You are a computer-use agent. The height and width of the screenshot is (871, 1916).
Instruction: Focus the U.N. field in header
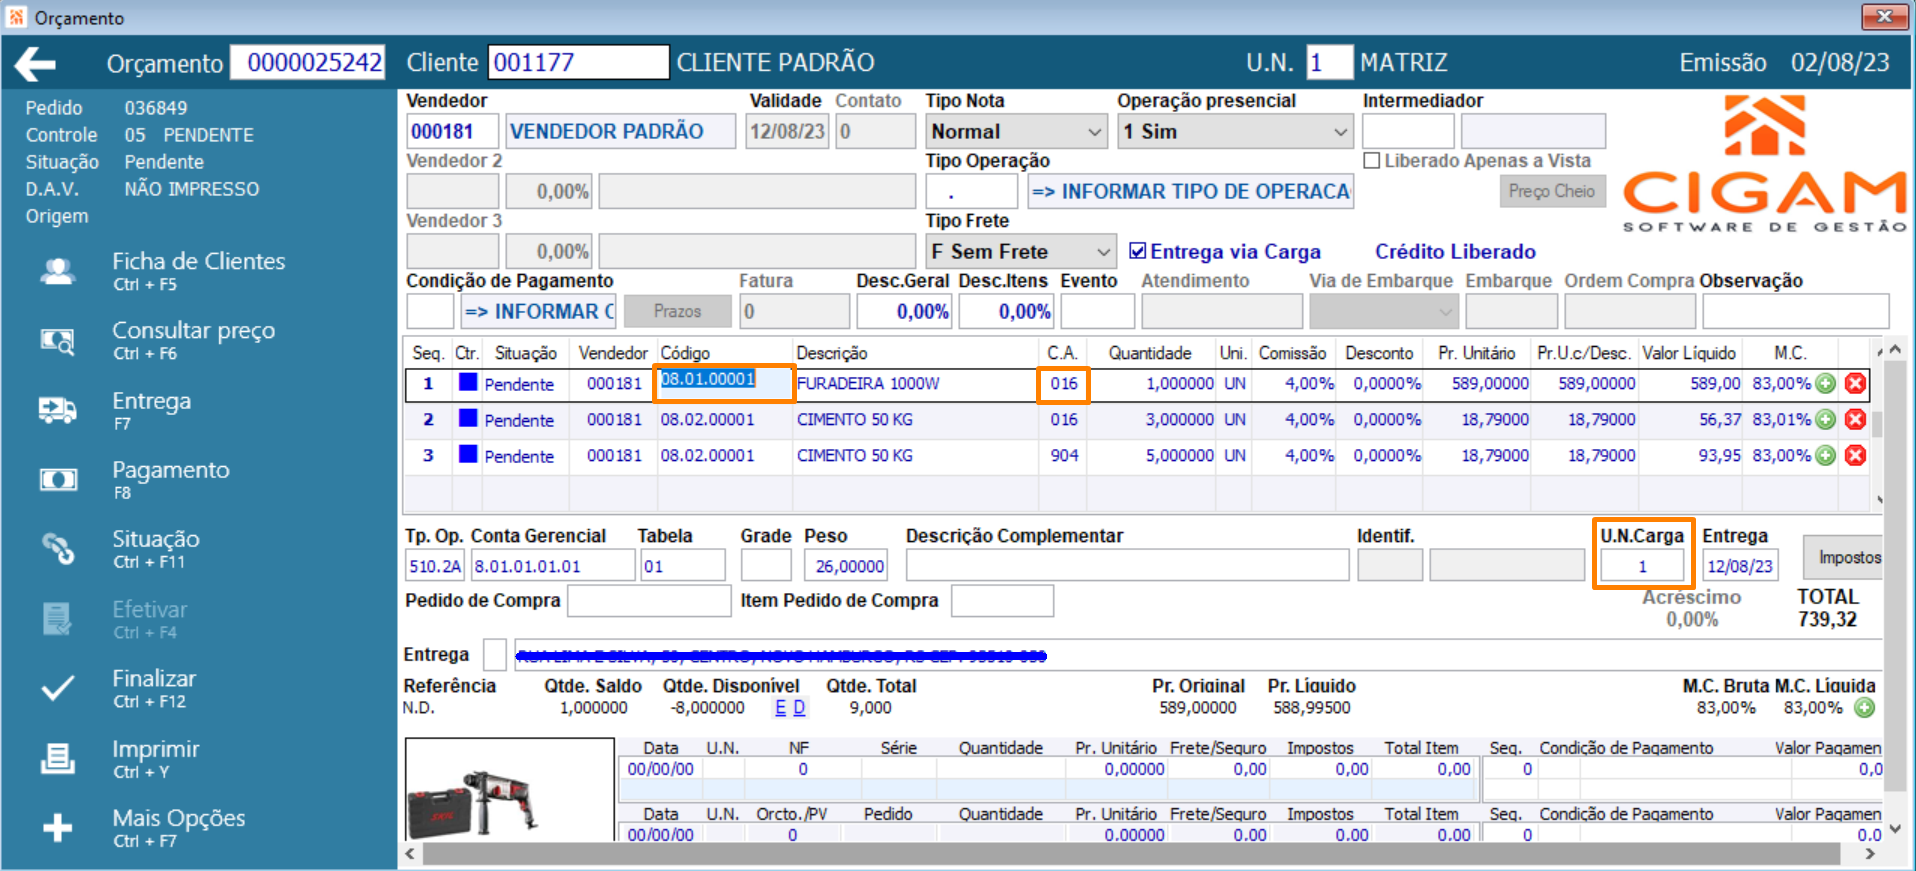[x=1329, y=62]
